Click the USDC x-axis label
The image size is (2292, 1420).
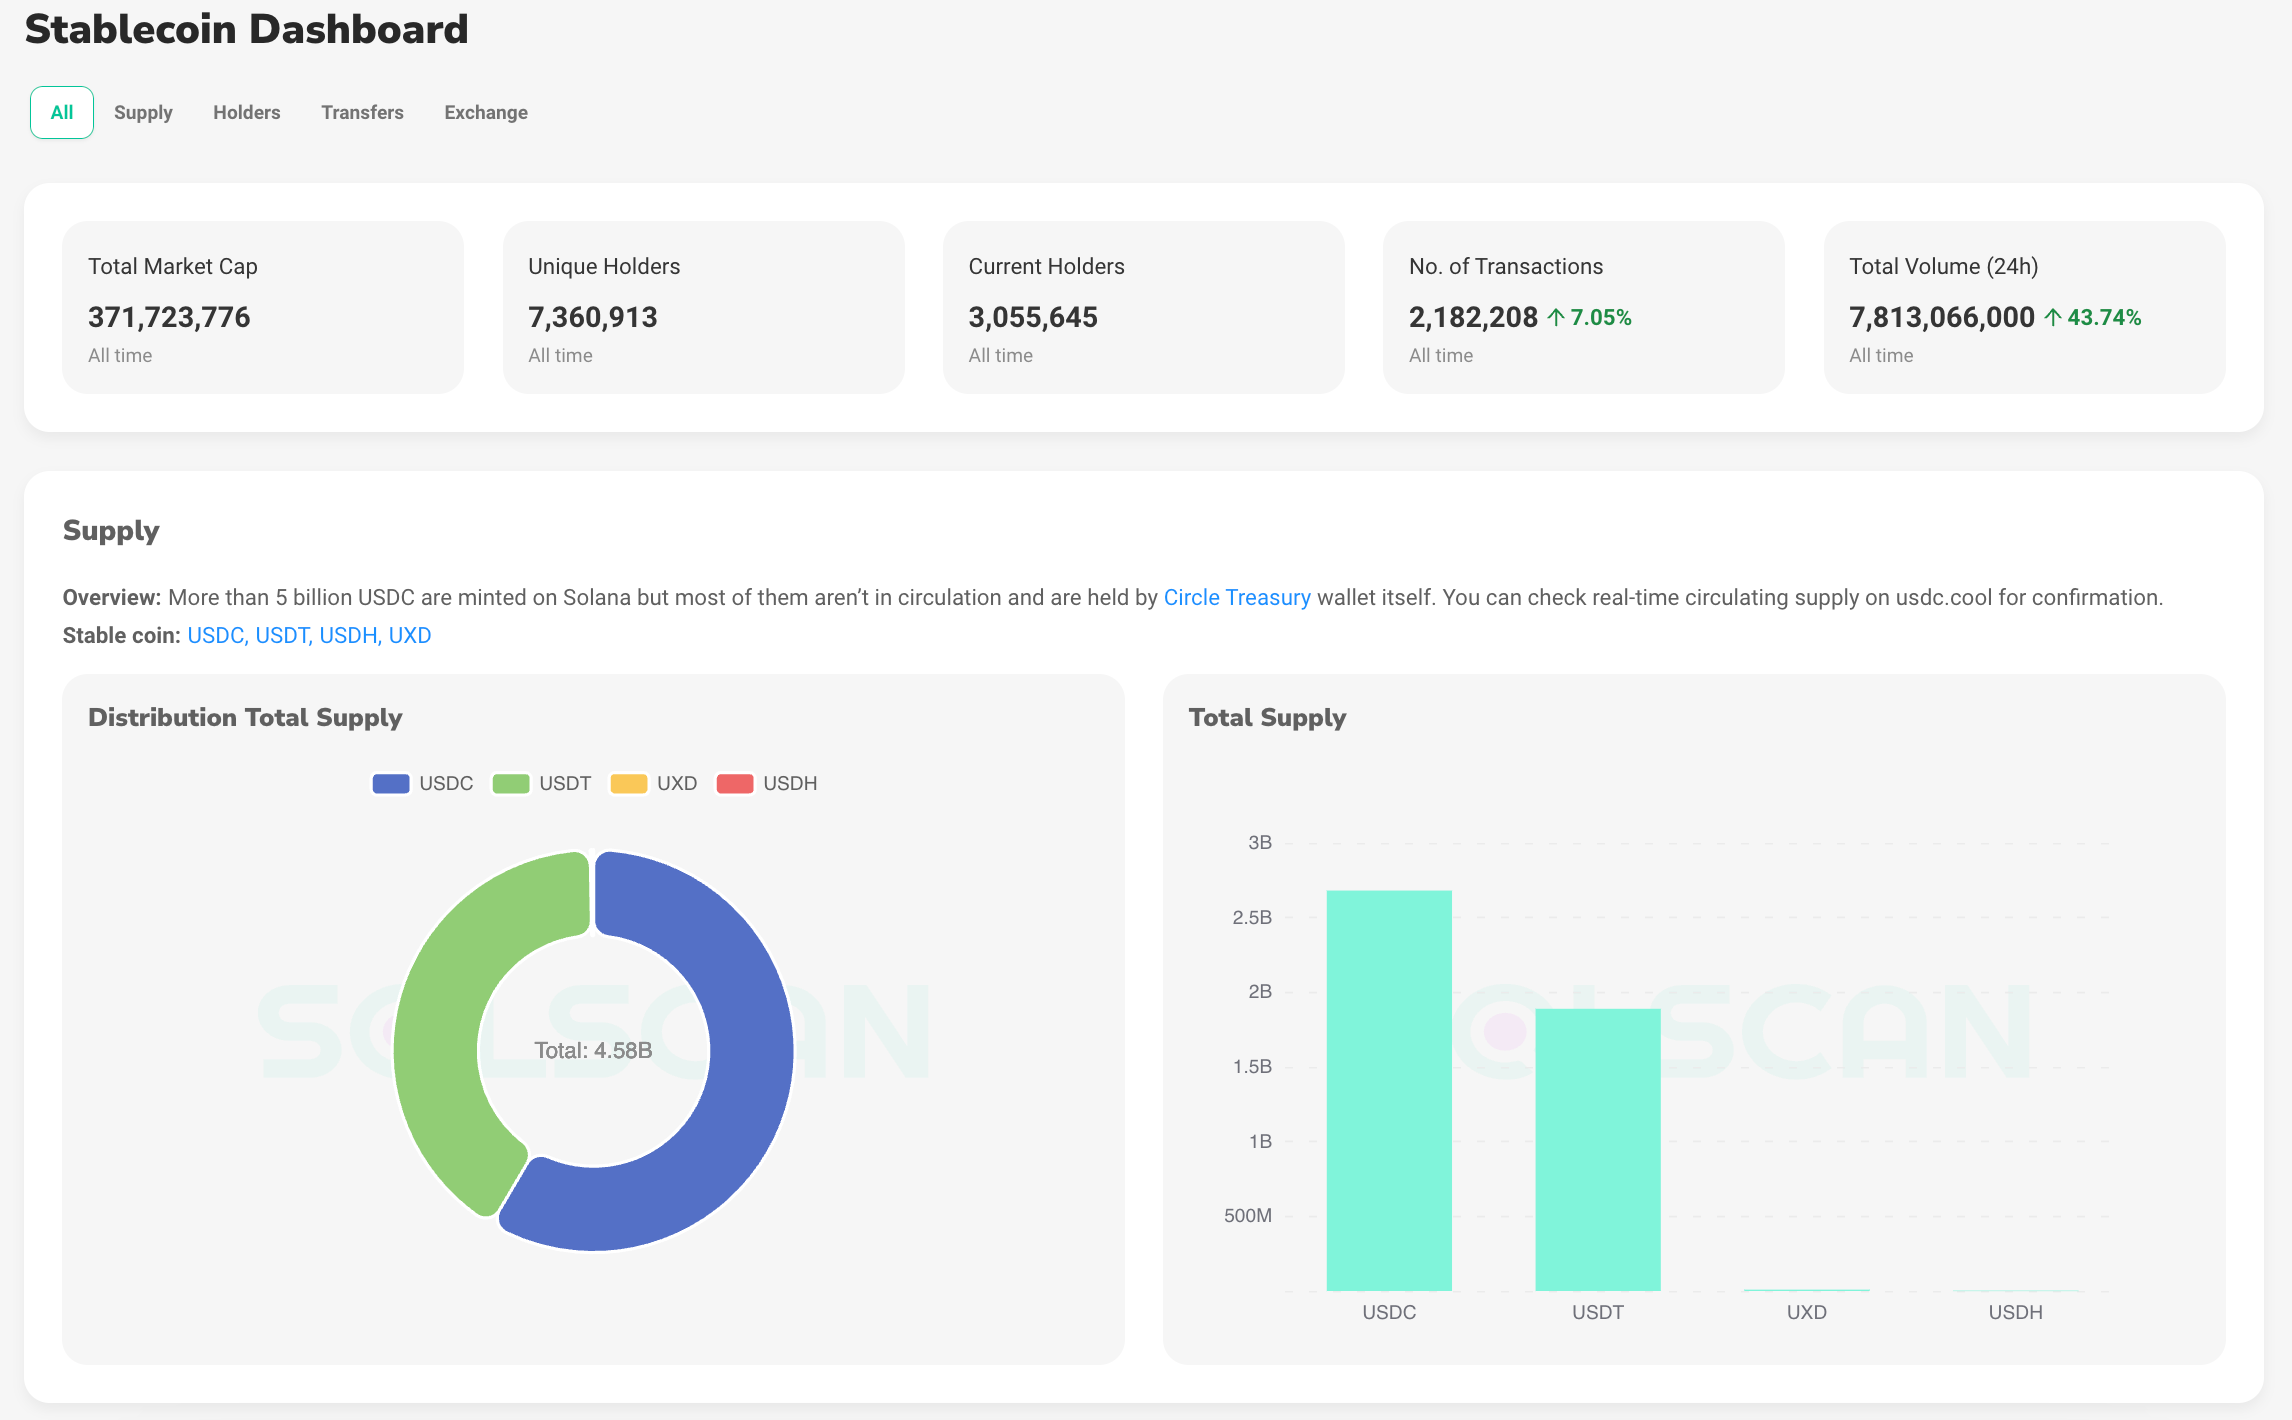point(1389,1312)
